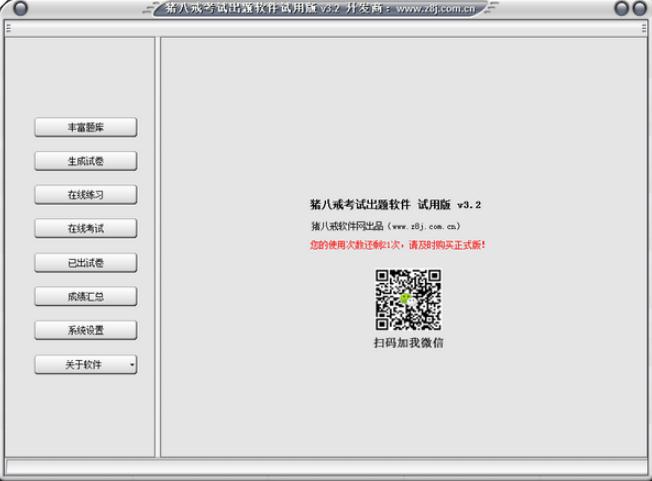The image size is (652, 481).
Task: Open 系统设置 system settings
Action: tap(86, 330)
